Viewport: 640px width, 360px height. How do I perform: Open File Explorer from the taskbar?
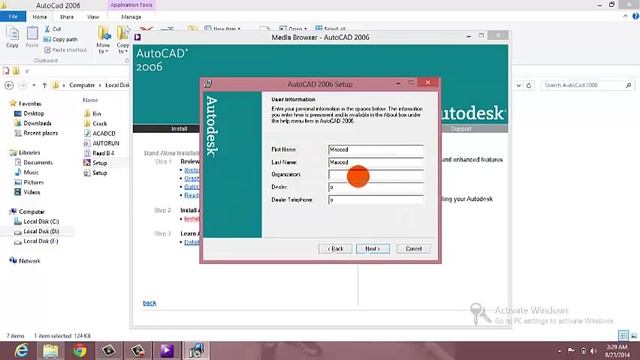click(x=51, y=351)
